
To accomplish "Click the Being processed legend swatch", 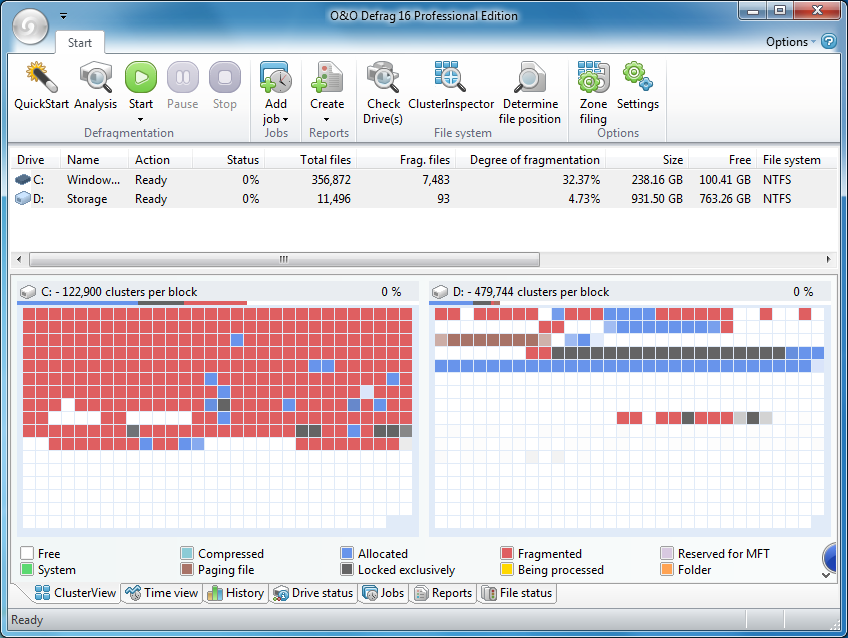I will point(507,569).
